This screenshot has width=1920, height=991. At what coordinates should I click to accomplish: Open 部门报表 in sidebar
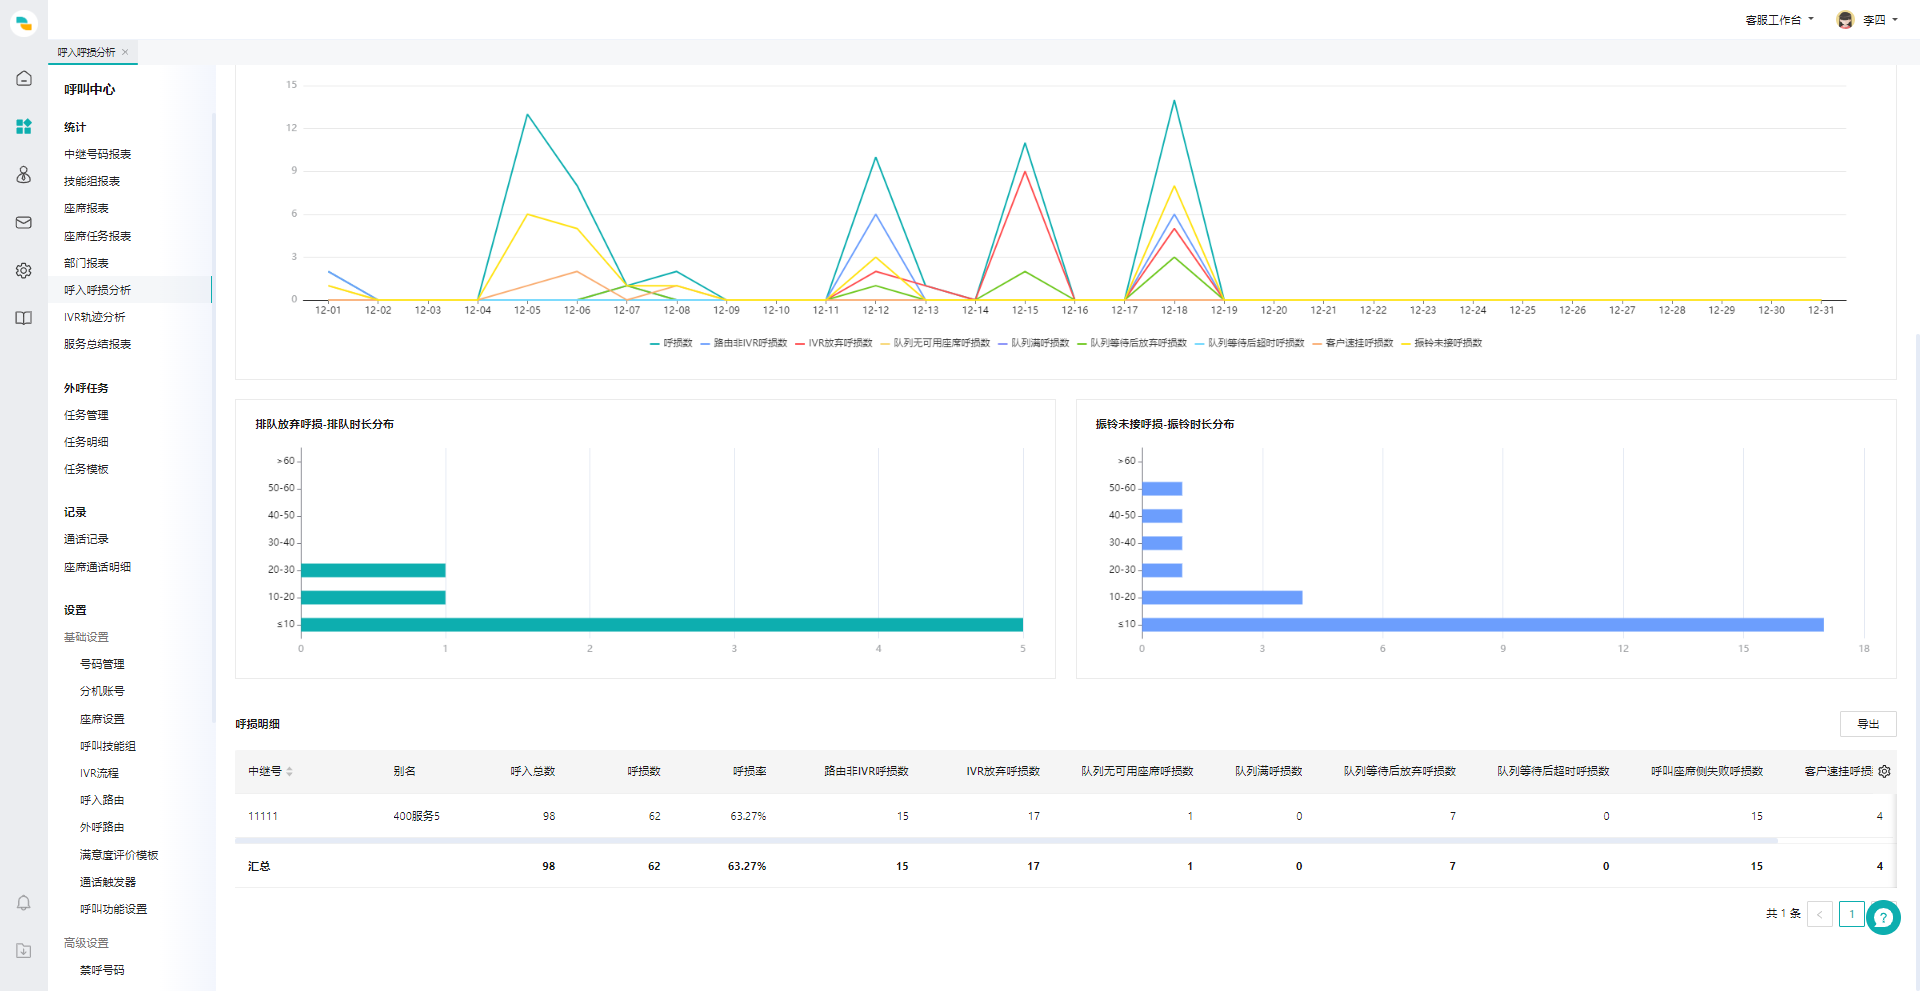pos(86,263)
